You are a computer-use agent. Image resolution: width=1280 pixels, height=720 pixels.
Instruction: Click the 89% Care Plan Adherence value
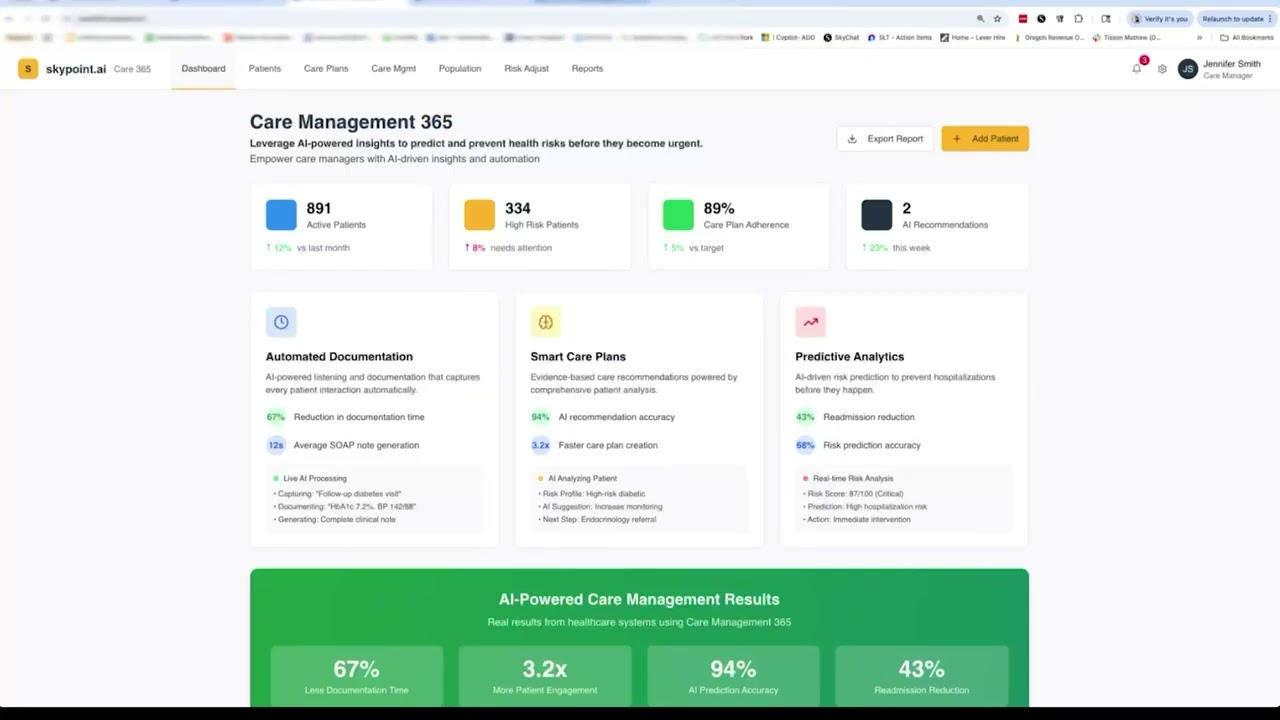point(719,208)
